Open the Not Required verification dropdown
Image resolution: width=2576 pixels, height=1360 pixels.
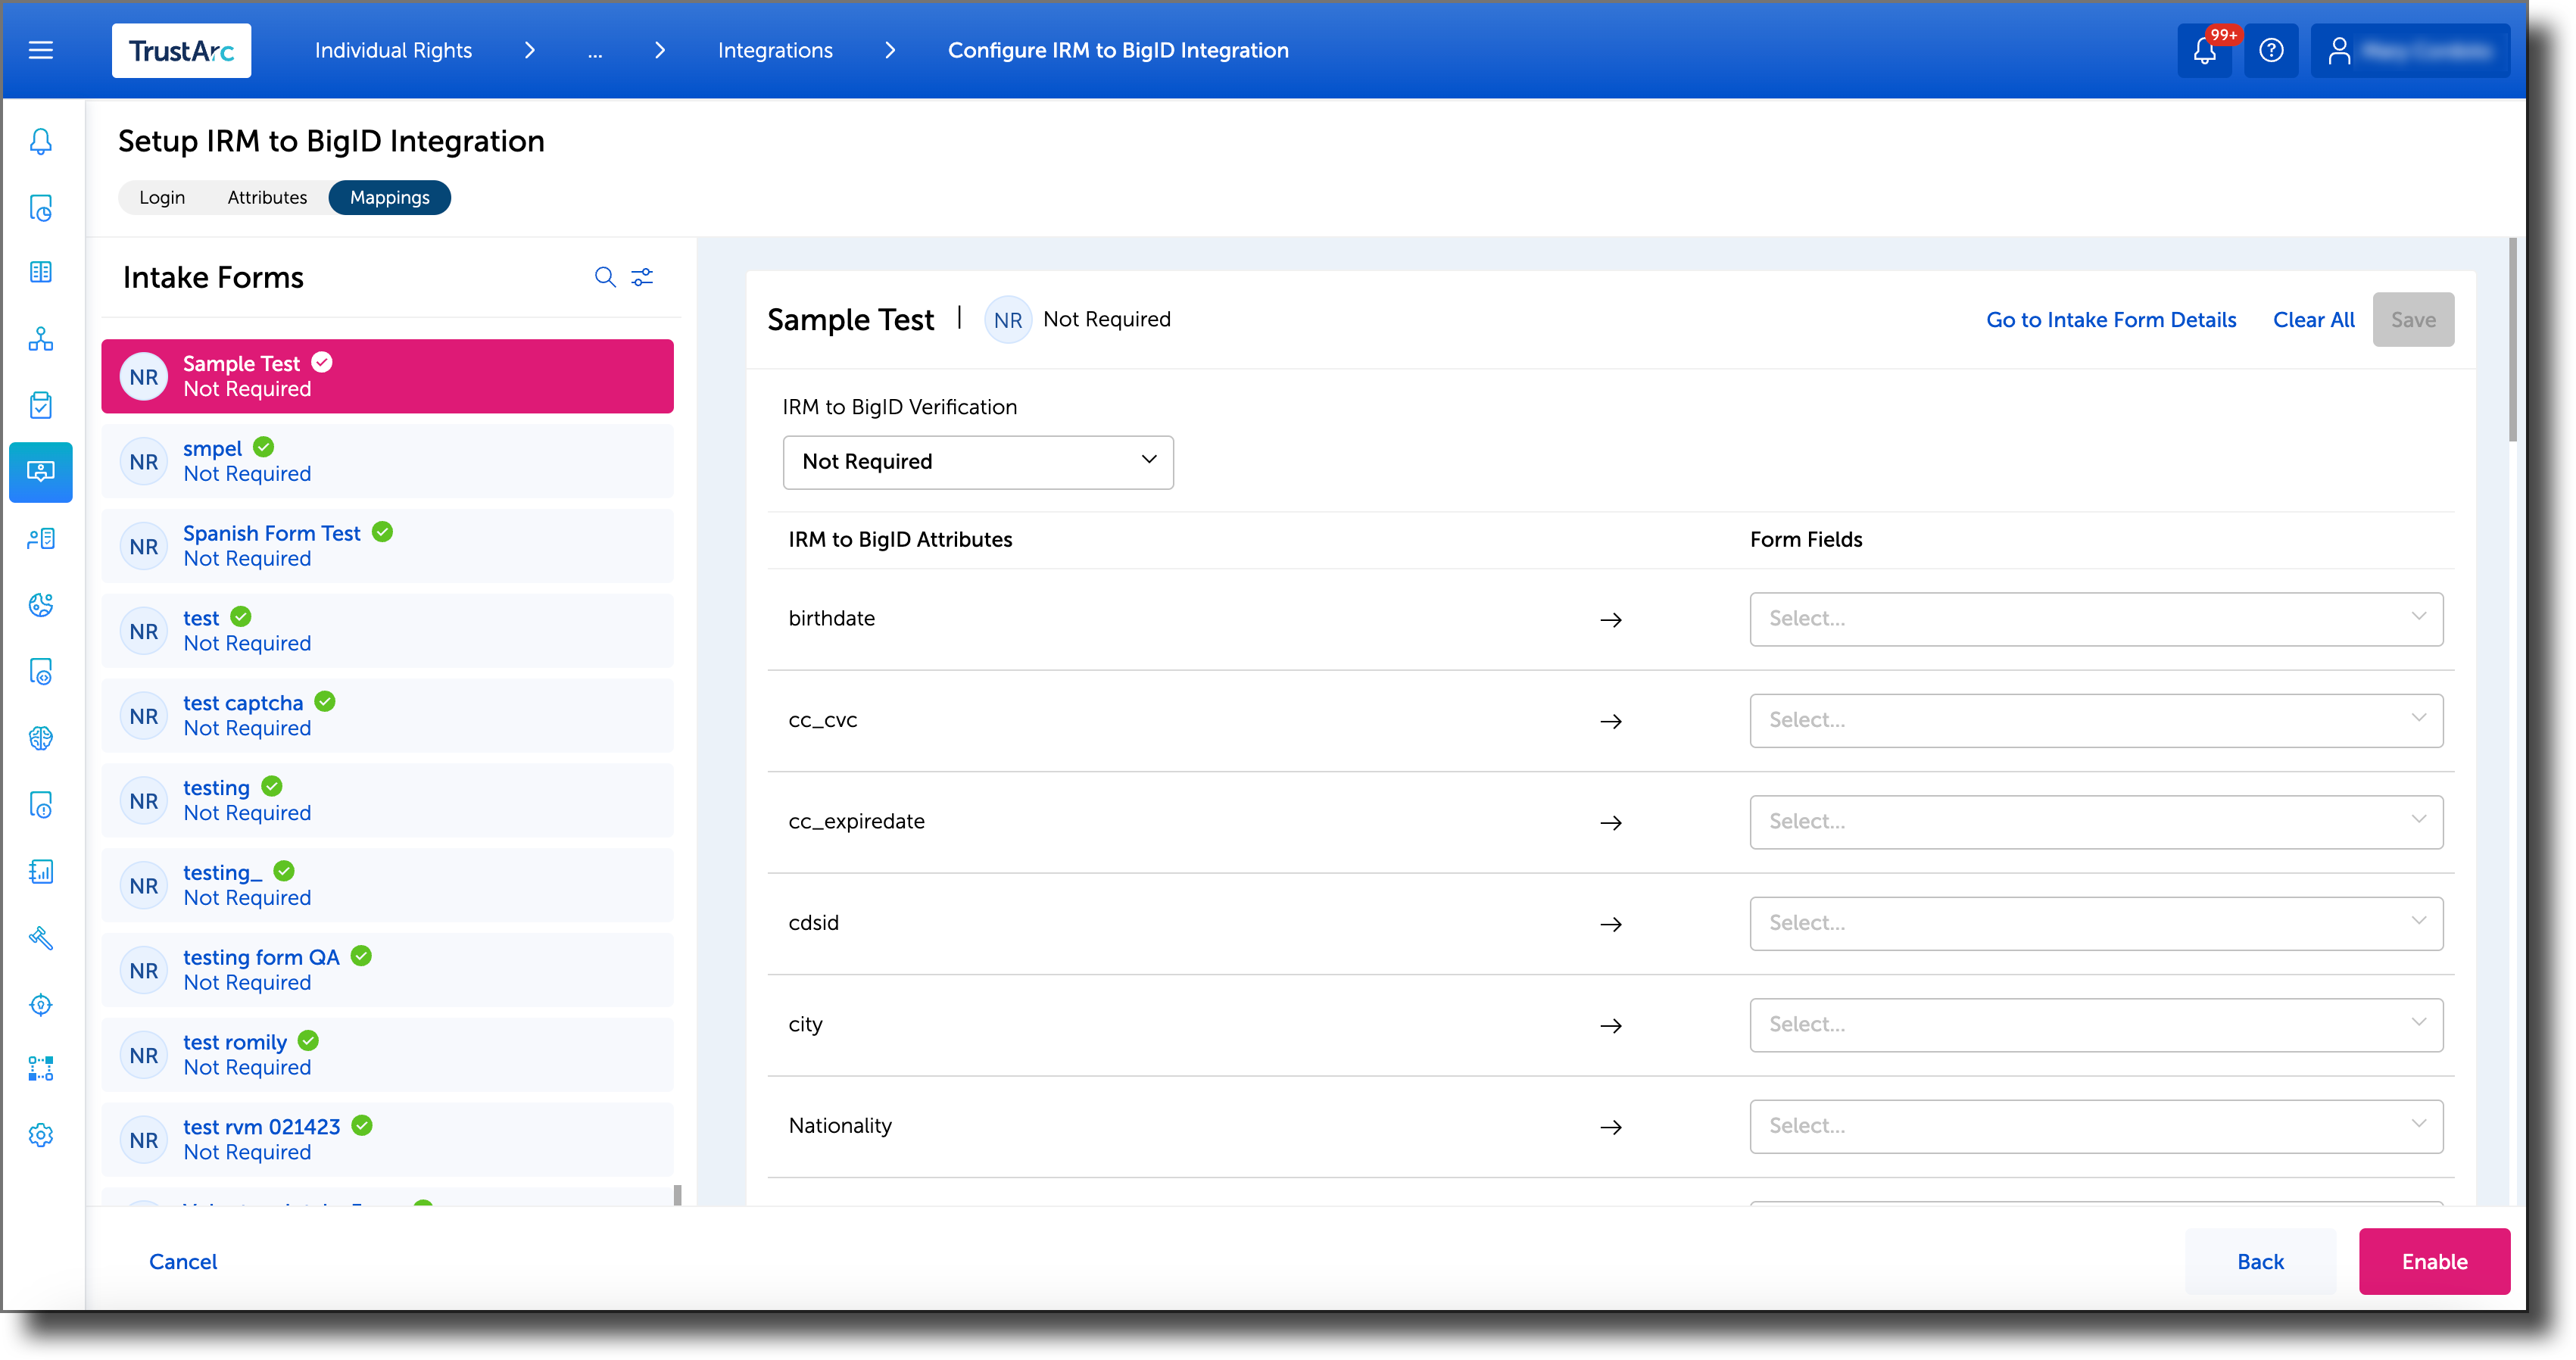977,462
